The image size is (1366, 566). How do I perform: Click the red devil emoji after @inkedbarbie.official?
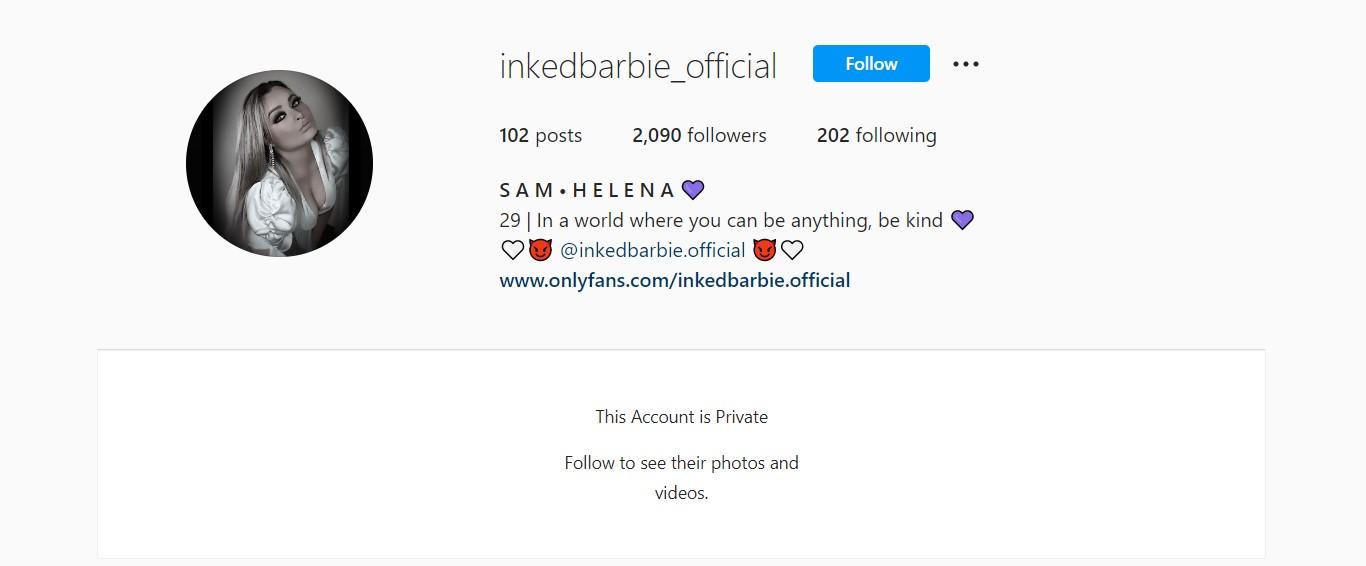coord(765,250)
